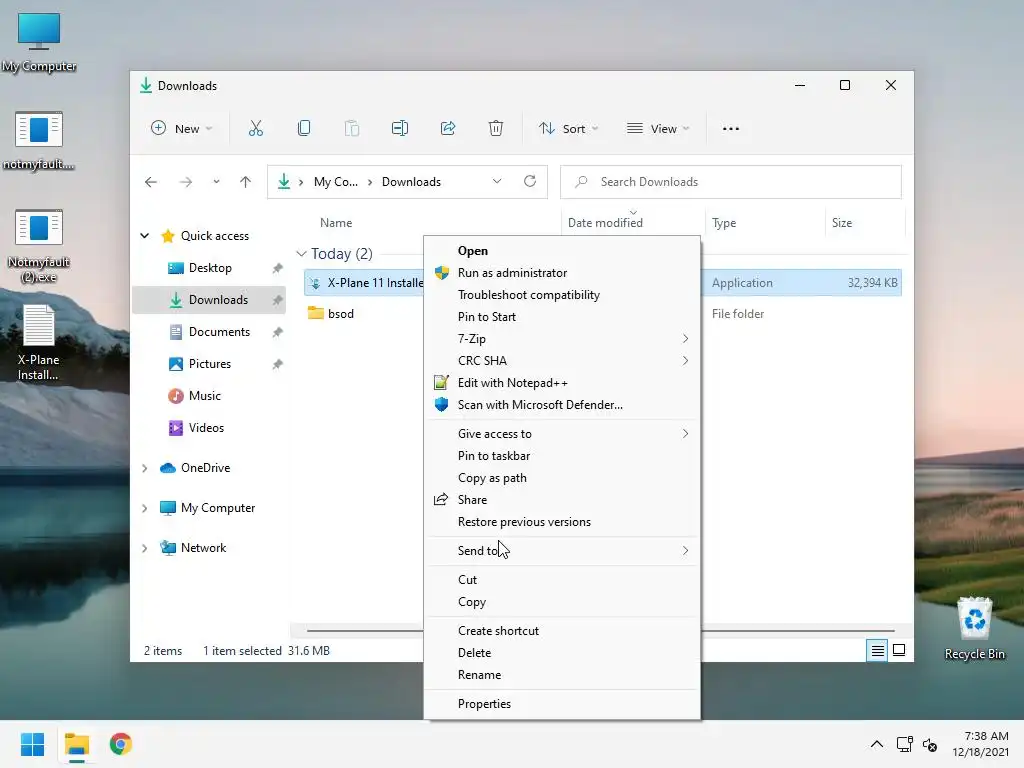The width and height of the screenshot is (1024, 768).
Task: Switch to large thumbnails view icon
Action: pos(899,650)
